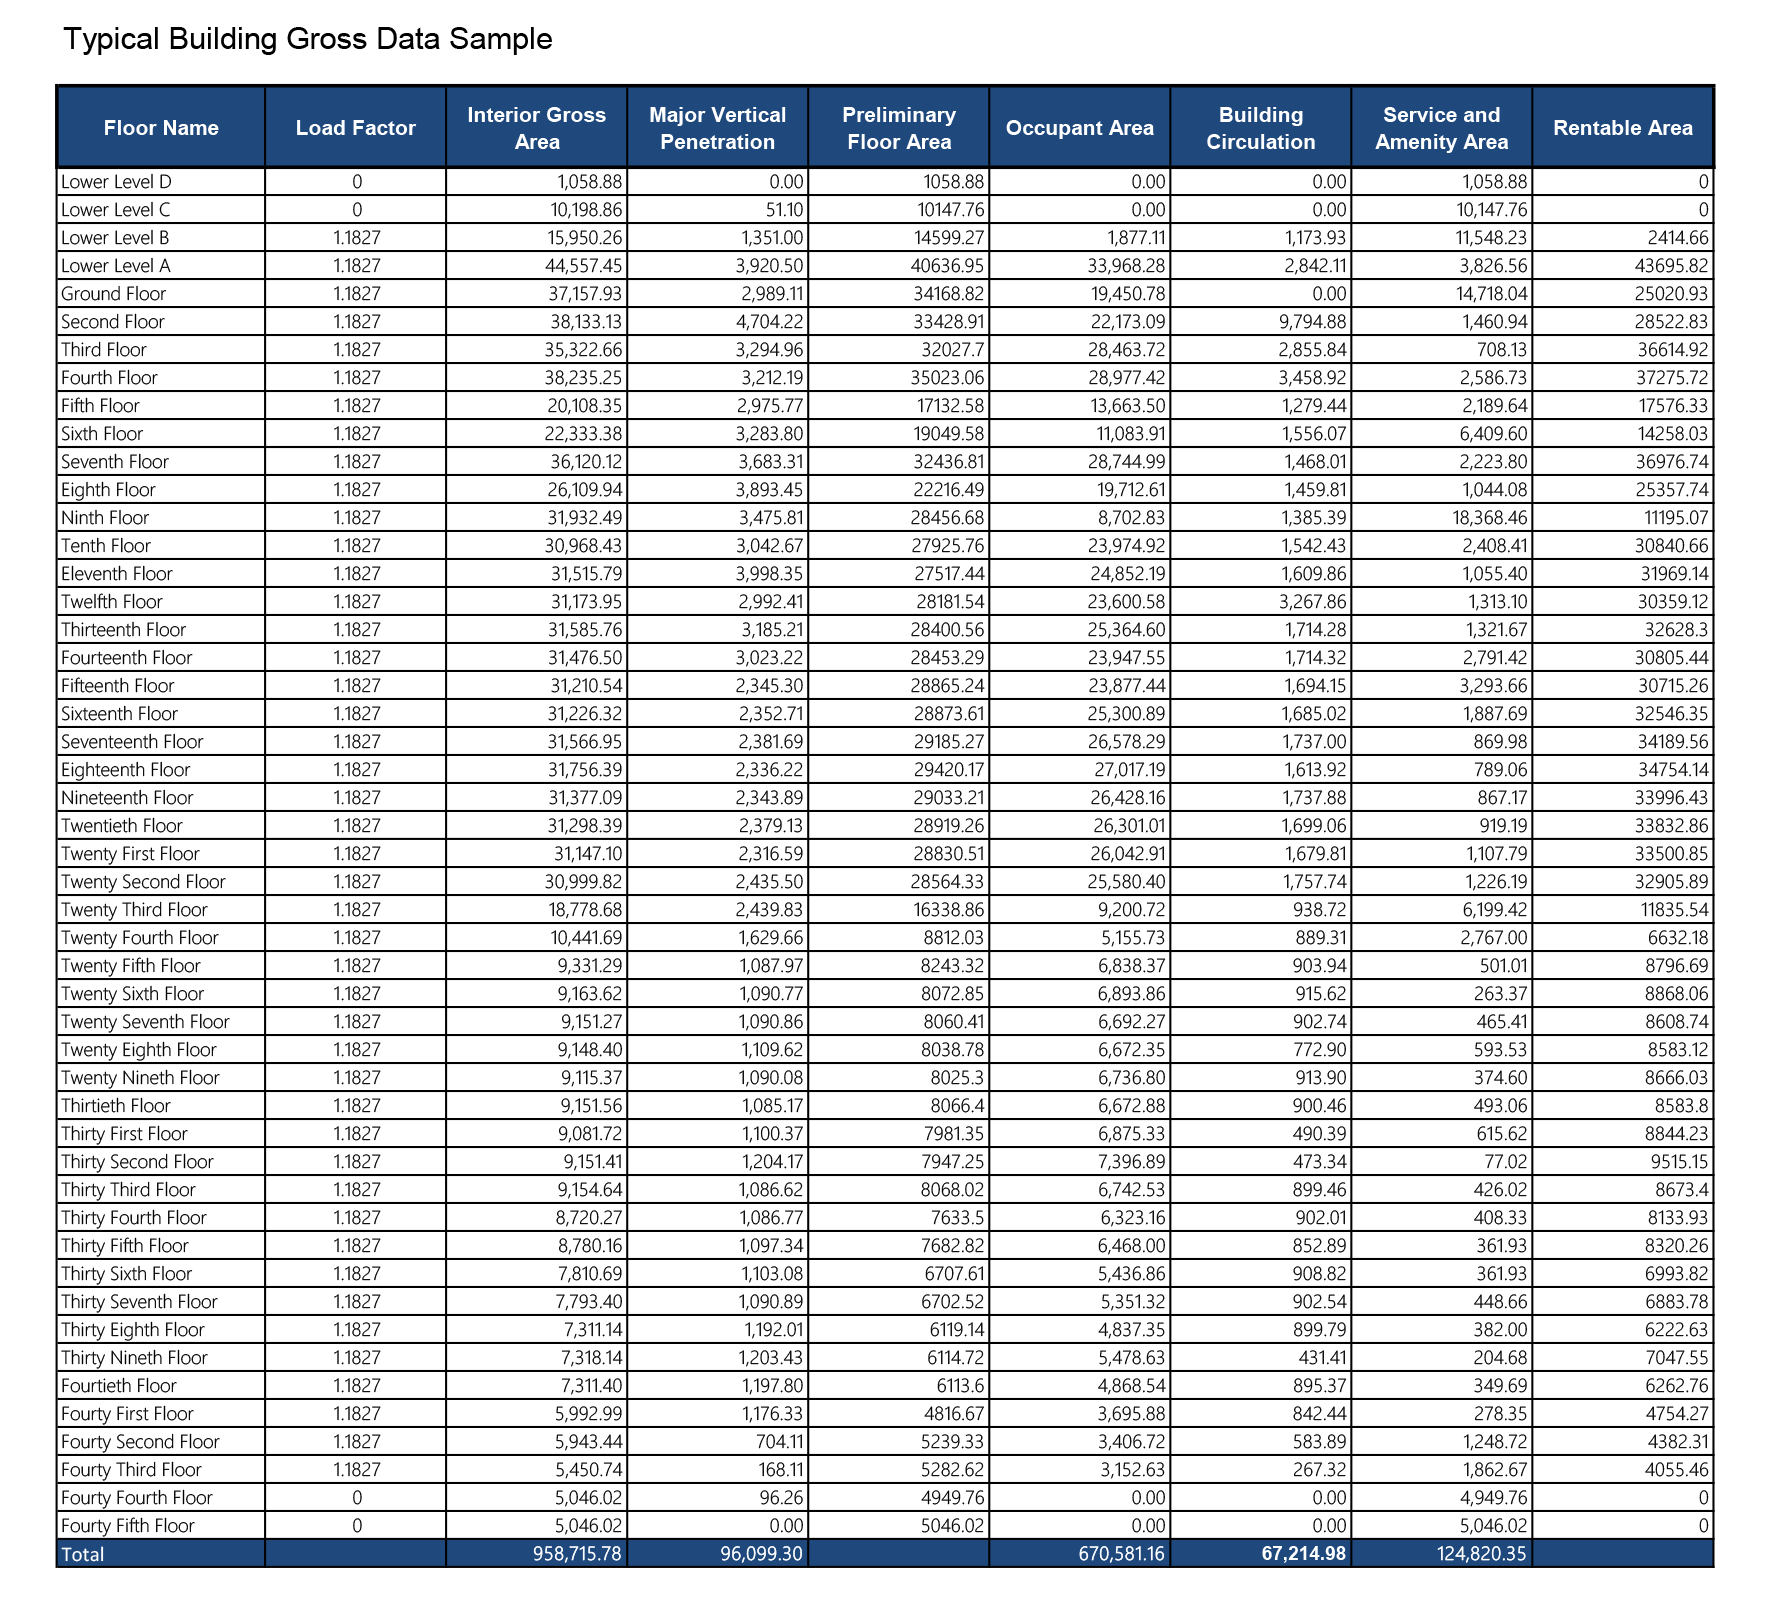Select the 'Floor Name' column header
1776x1622 pixels.
click(161, 128)
